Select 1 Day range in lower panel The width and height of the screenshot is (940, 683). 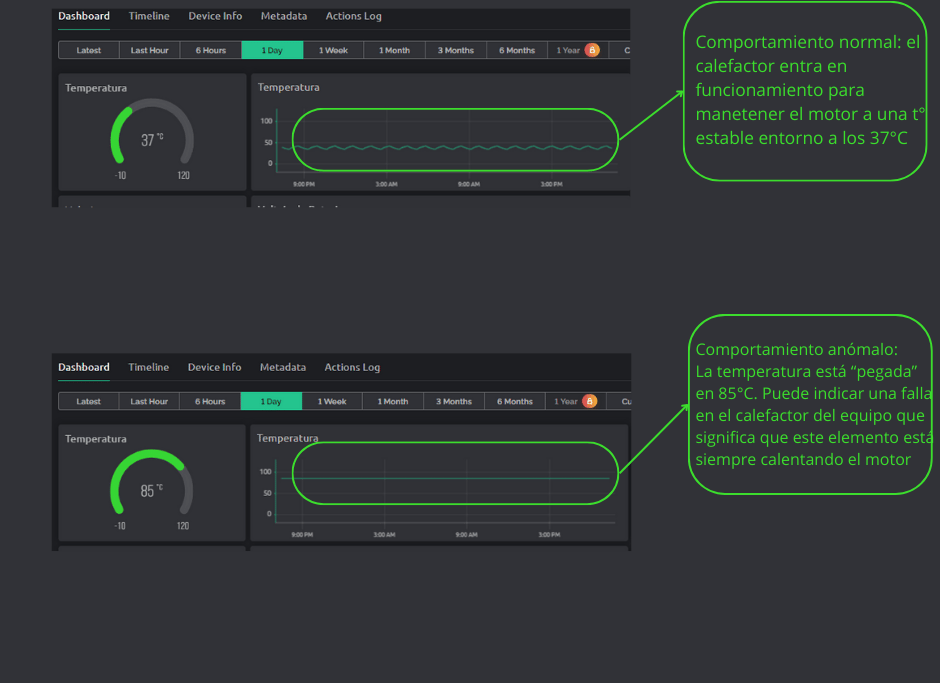(x=271, y=401)
